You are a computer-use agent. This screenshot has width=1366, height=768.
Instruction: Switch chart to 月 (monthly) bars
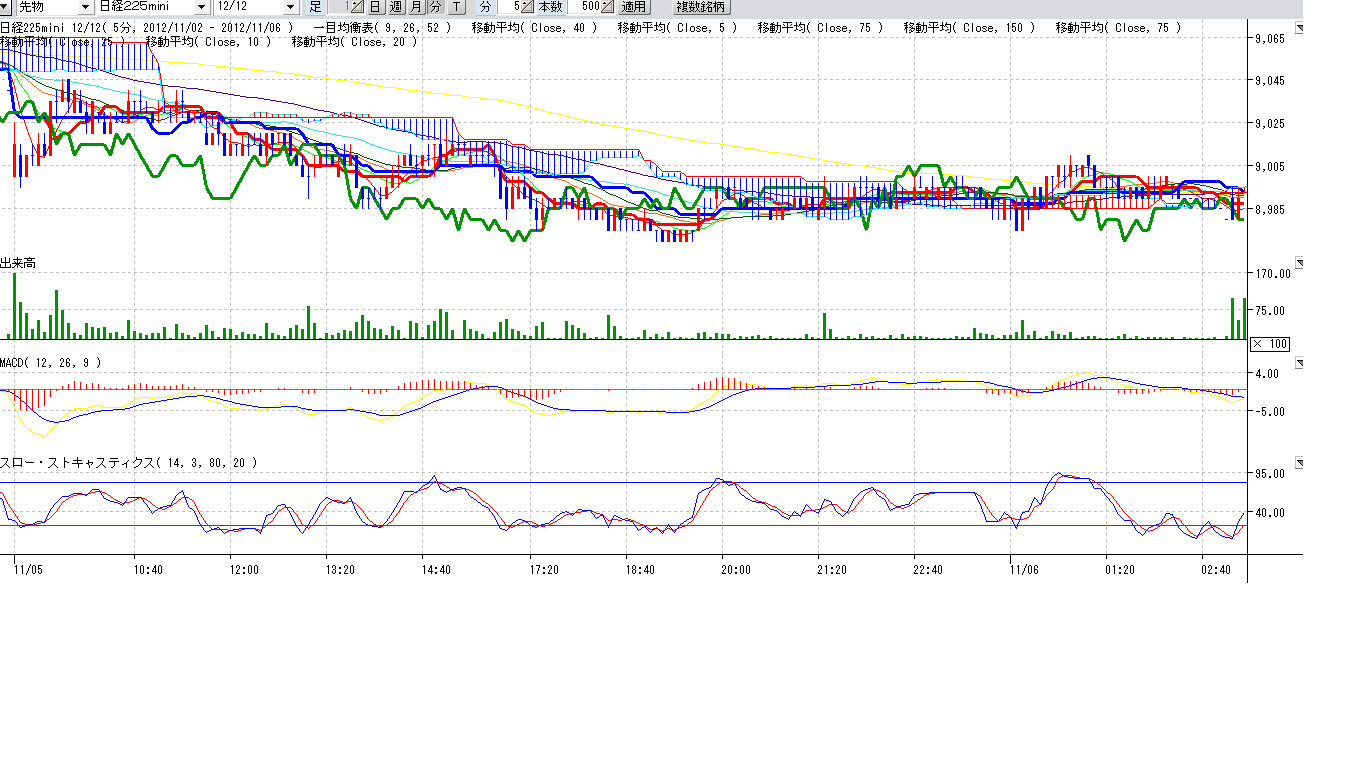[415, 7]
